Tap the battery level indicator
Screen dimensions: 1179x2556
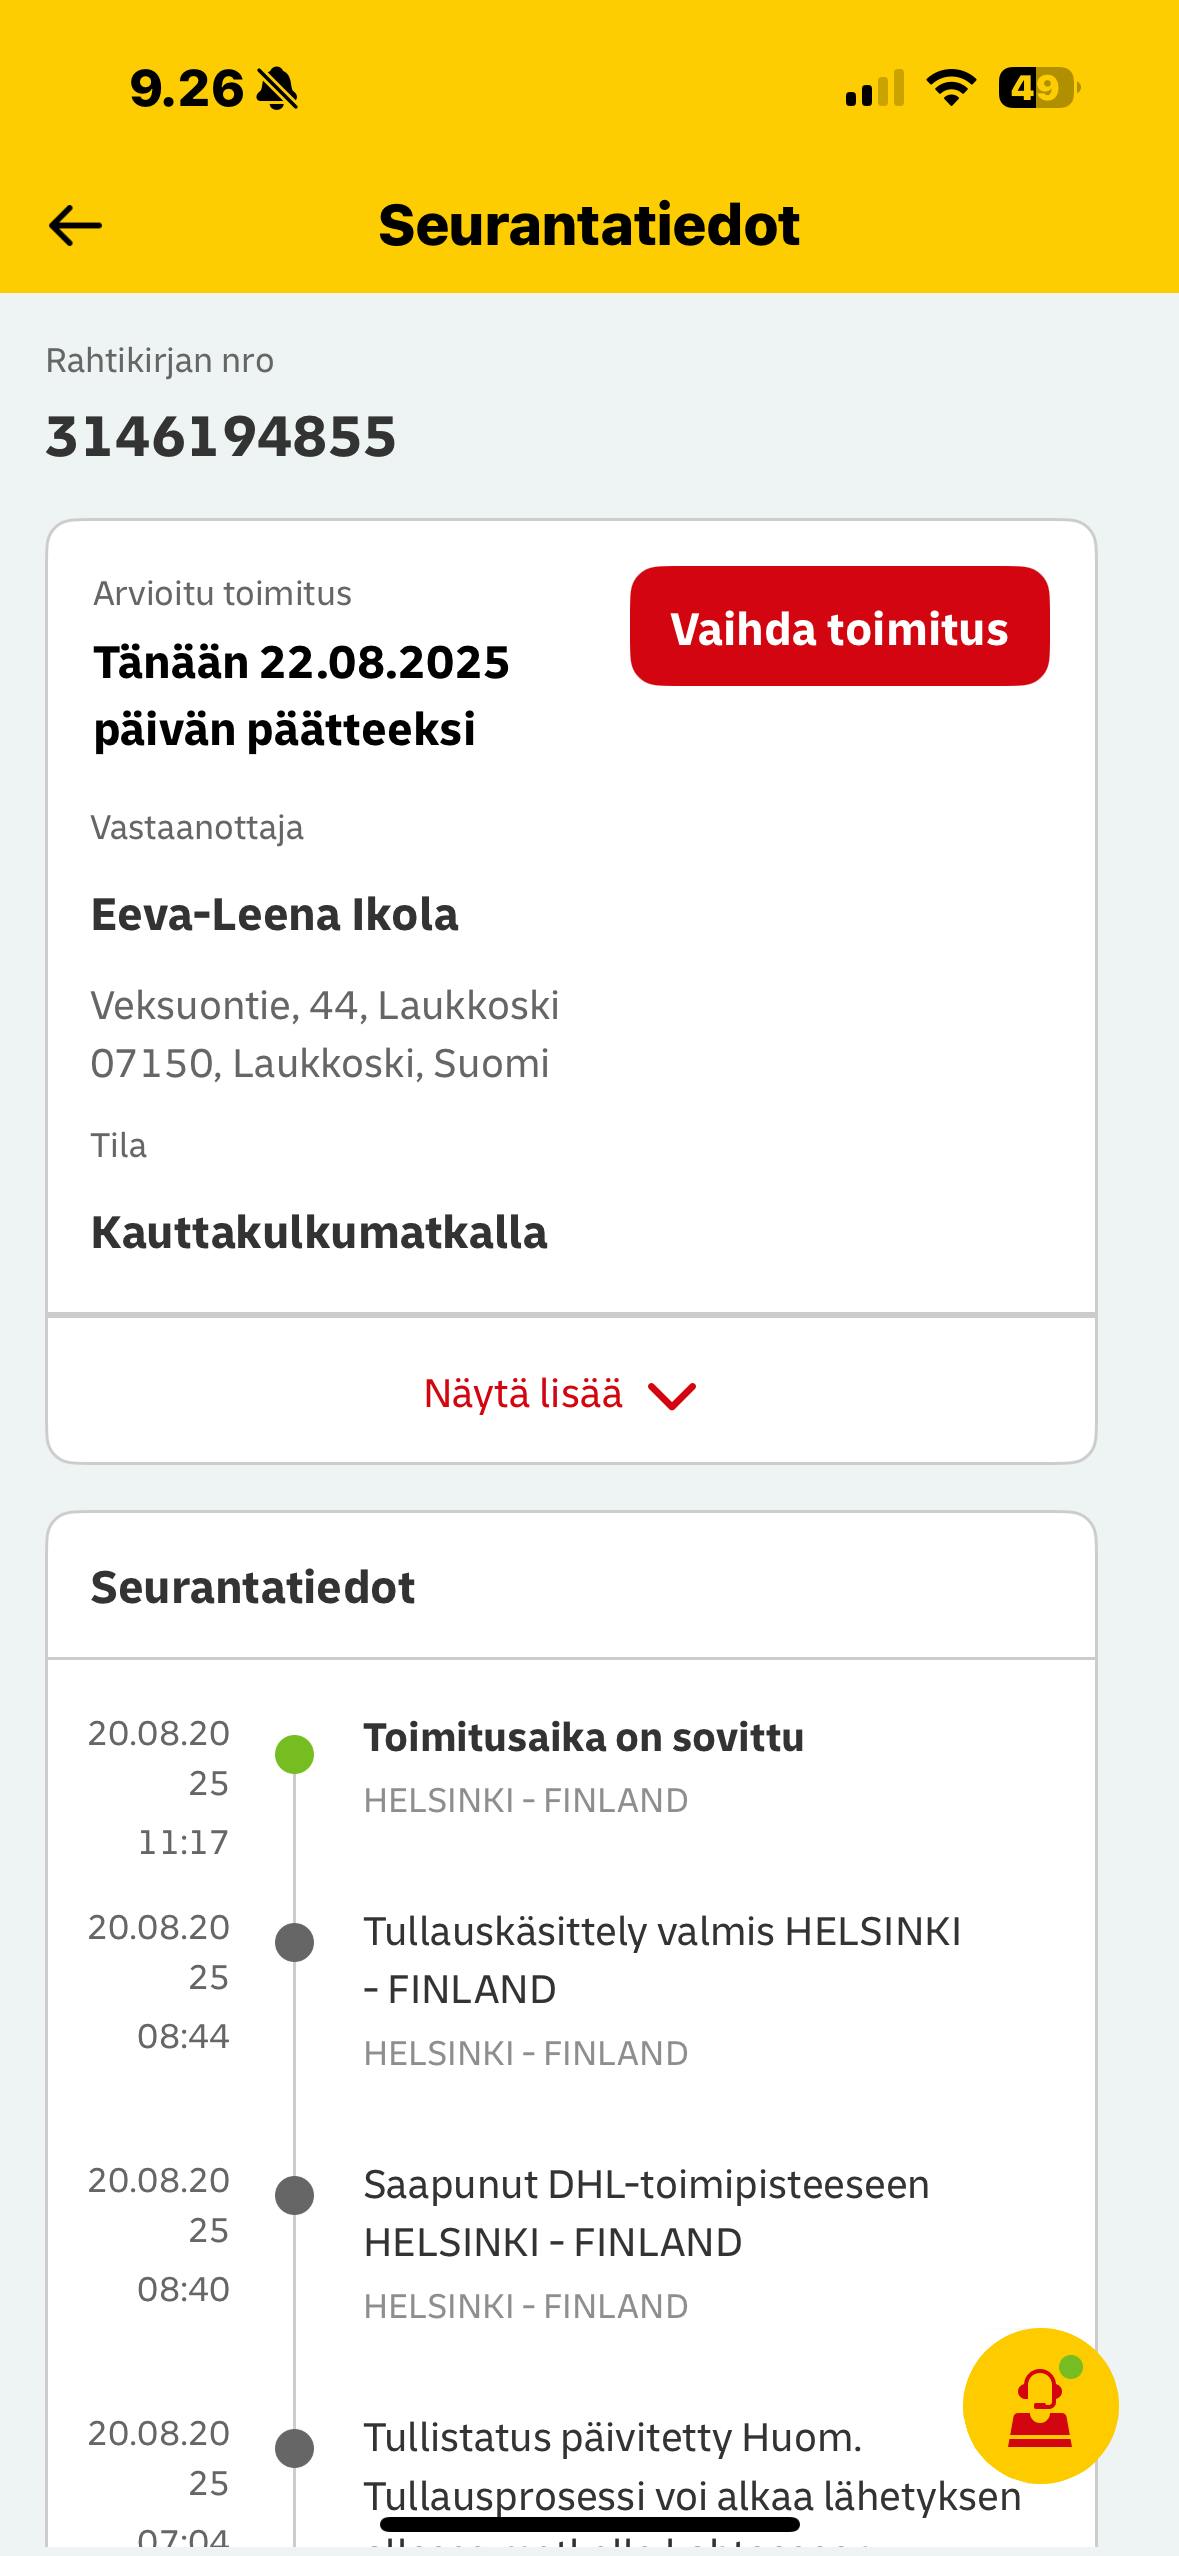[1038, 88]
